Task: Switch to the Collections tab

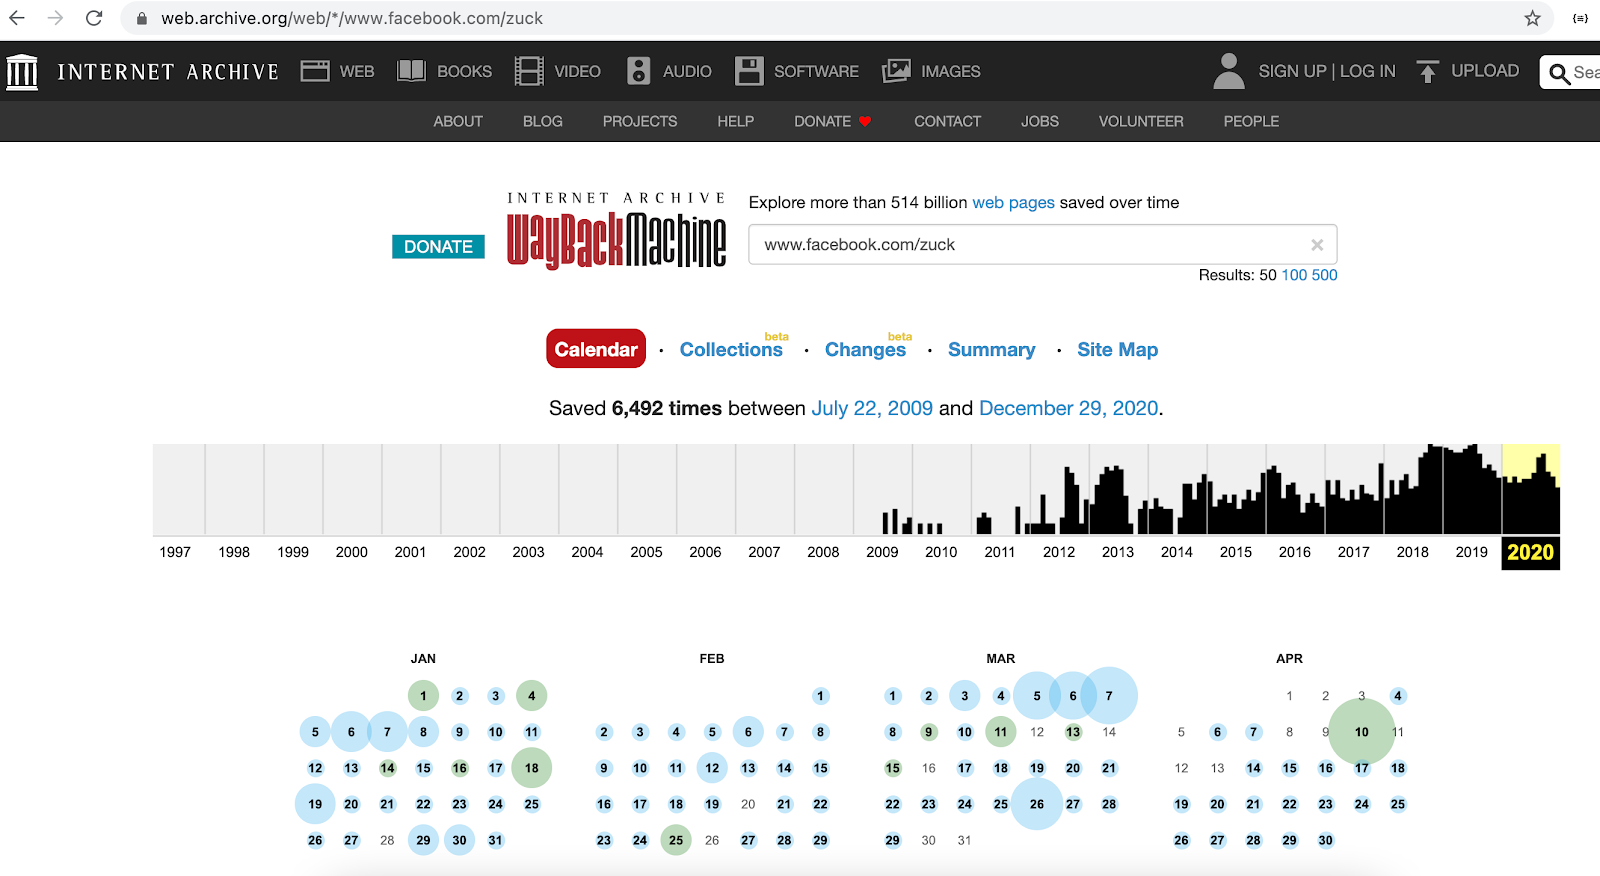Action: tap(731, 350)
